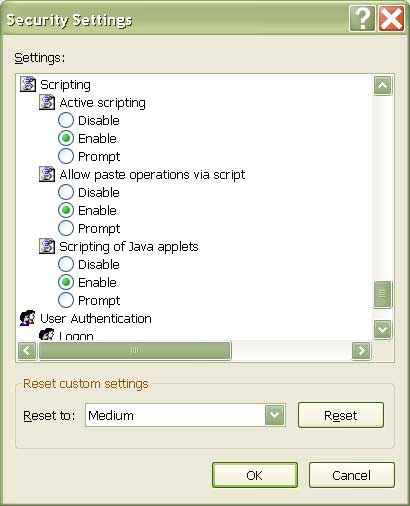Select Prompt under Active scripting
Screen dimensions: 410x506
tap(66, 156)
